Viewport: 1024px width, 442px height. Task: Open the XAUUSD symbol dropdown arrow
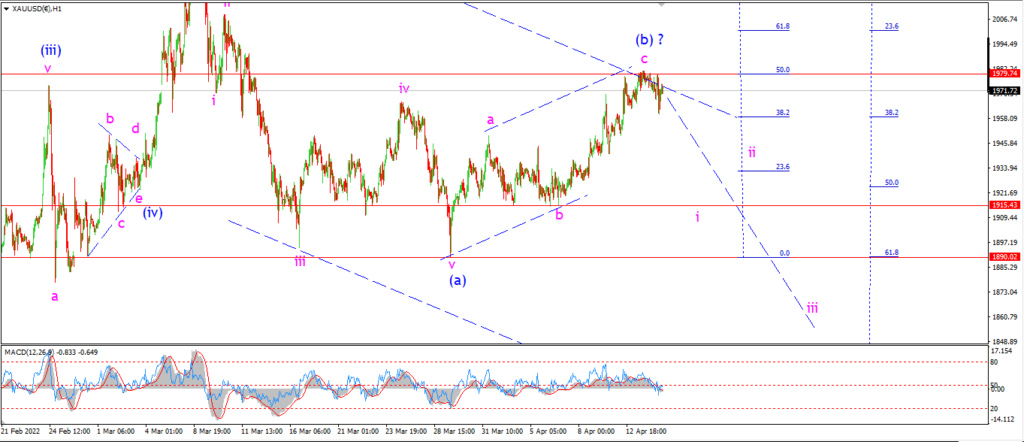pos(7,10)
